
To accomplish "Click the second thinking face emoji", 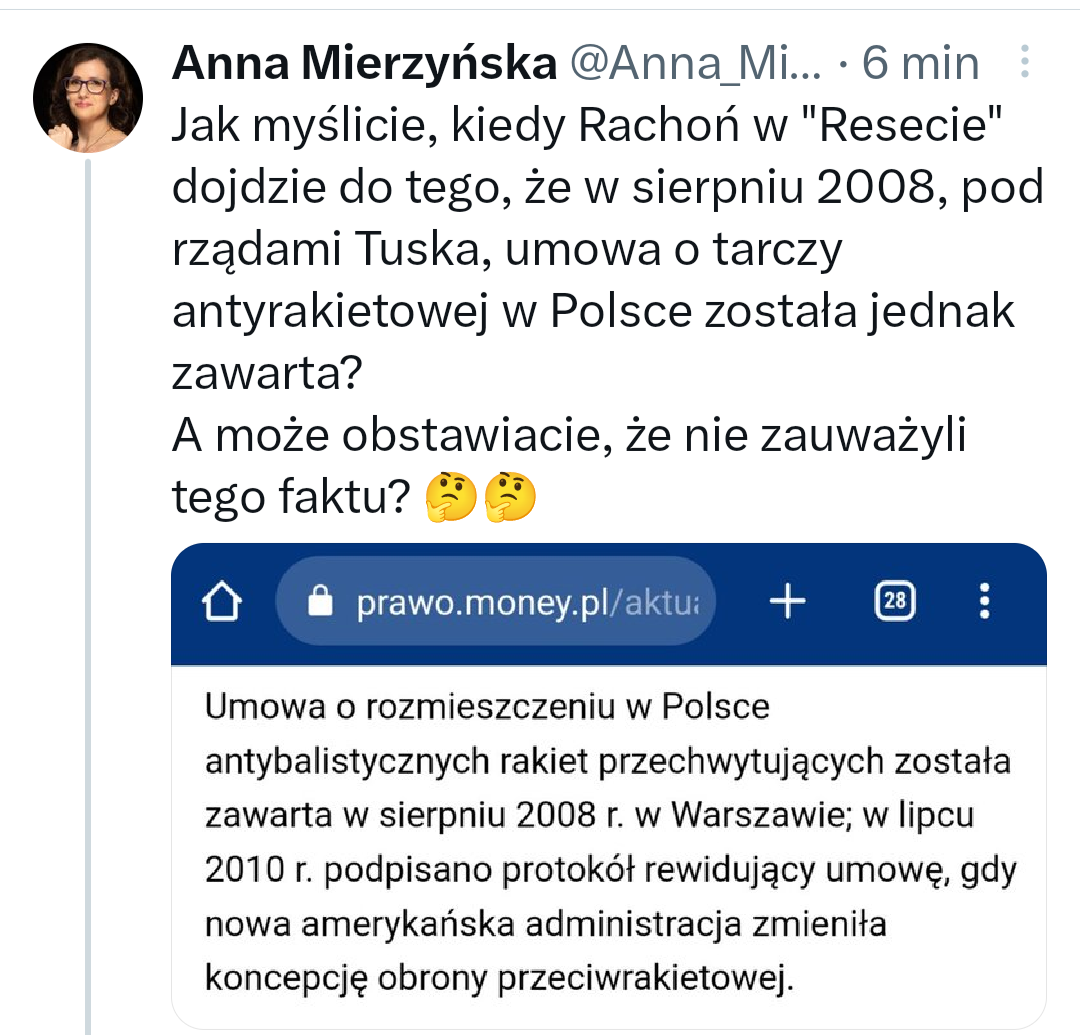I will click(x=510, y=497).
